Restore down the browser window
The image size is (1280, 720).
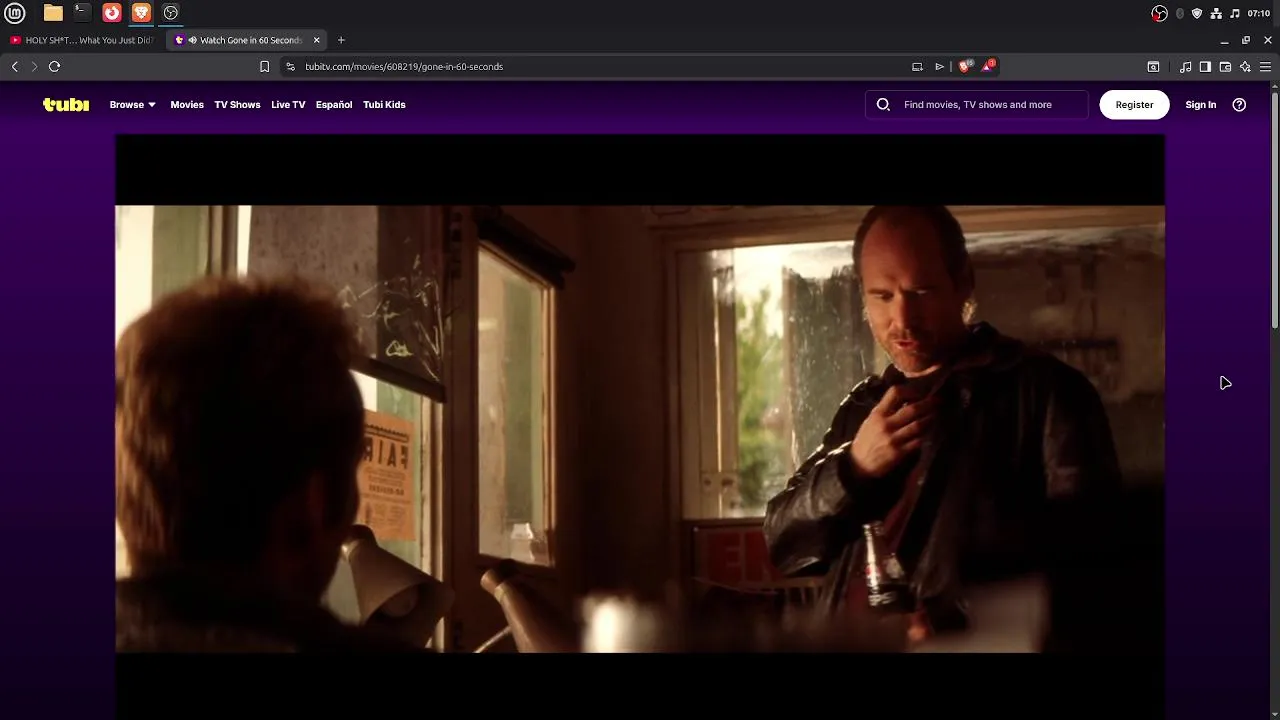tap(1246, 40)
